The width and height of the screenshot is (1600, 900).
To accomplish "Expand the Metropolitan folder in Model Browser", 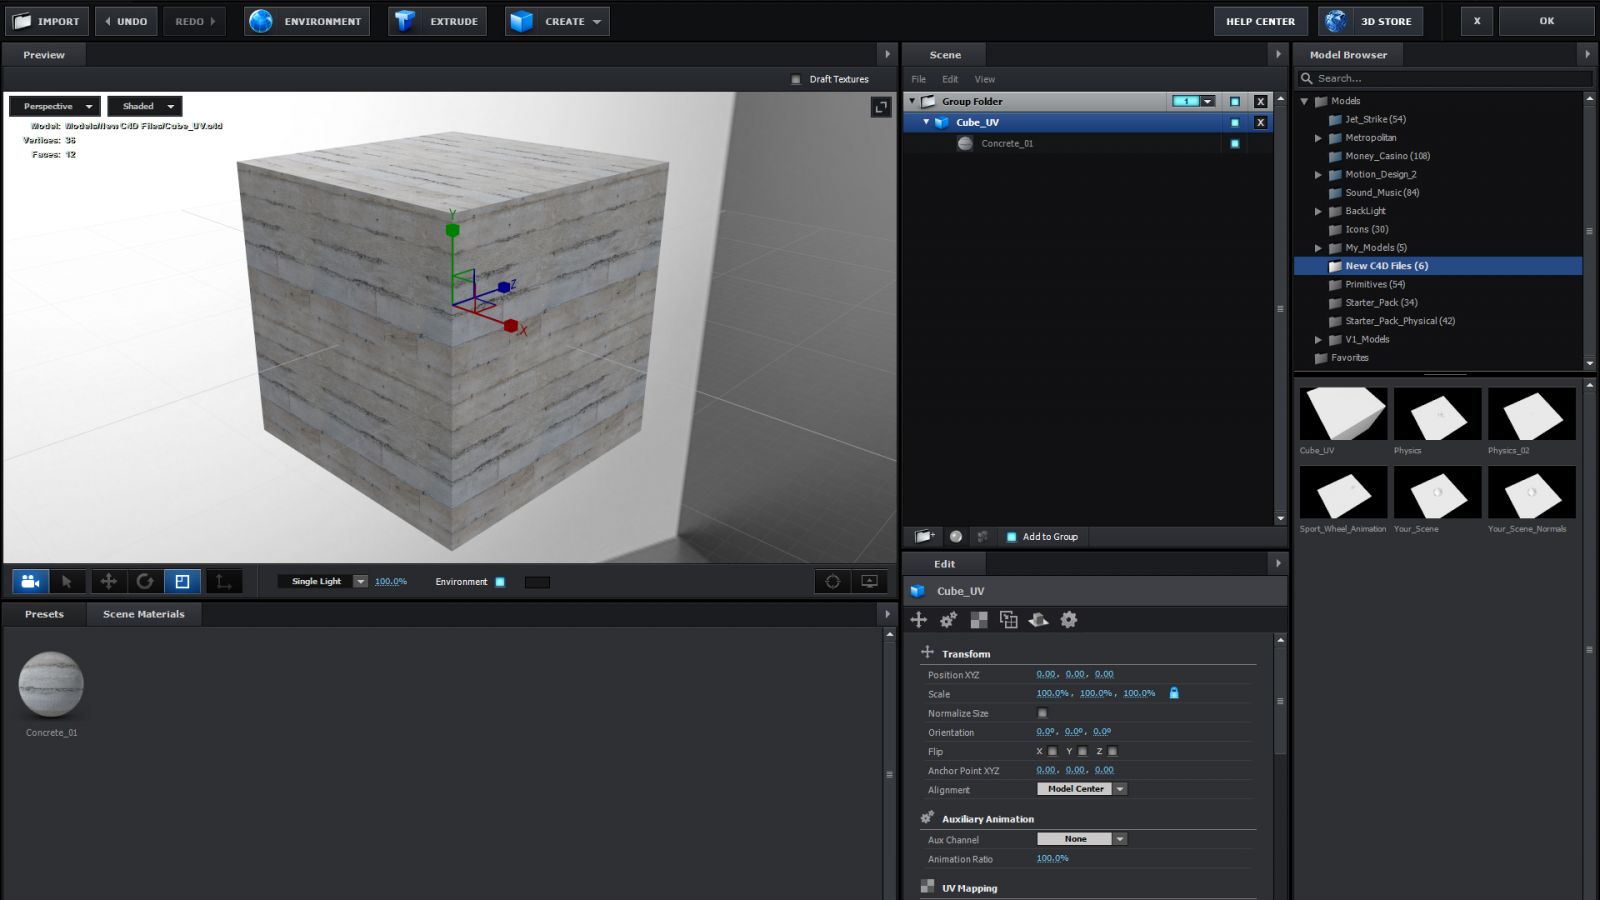I will tap(1318, 138).
